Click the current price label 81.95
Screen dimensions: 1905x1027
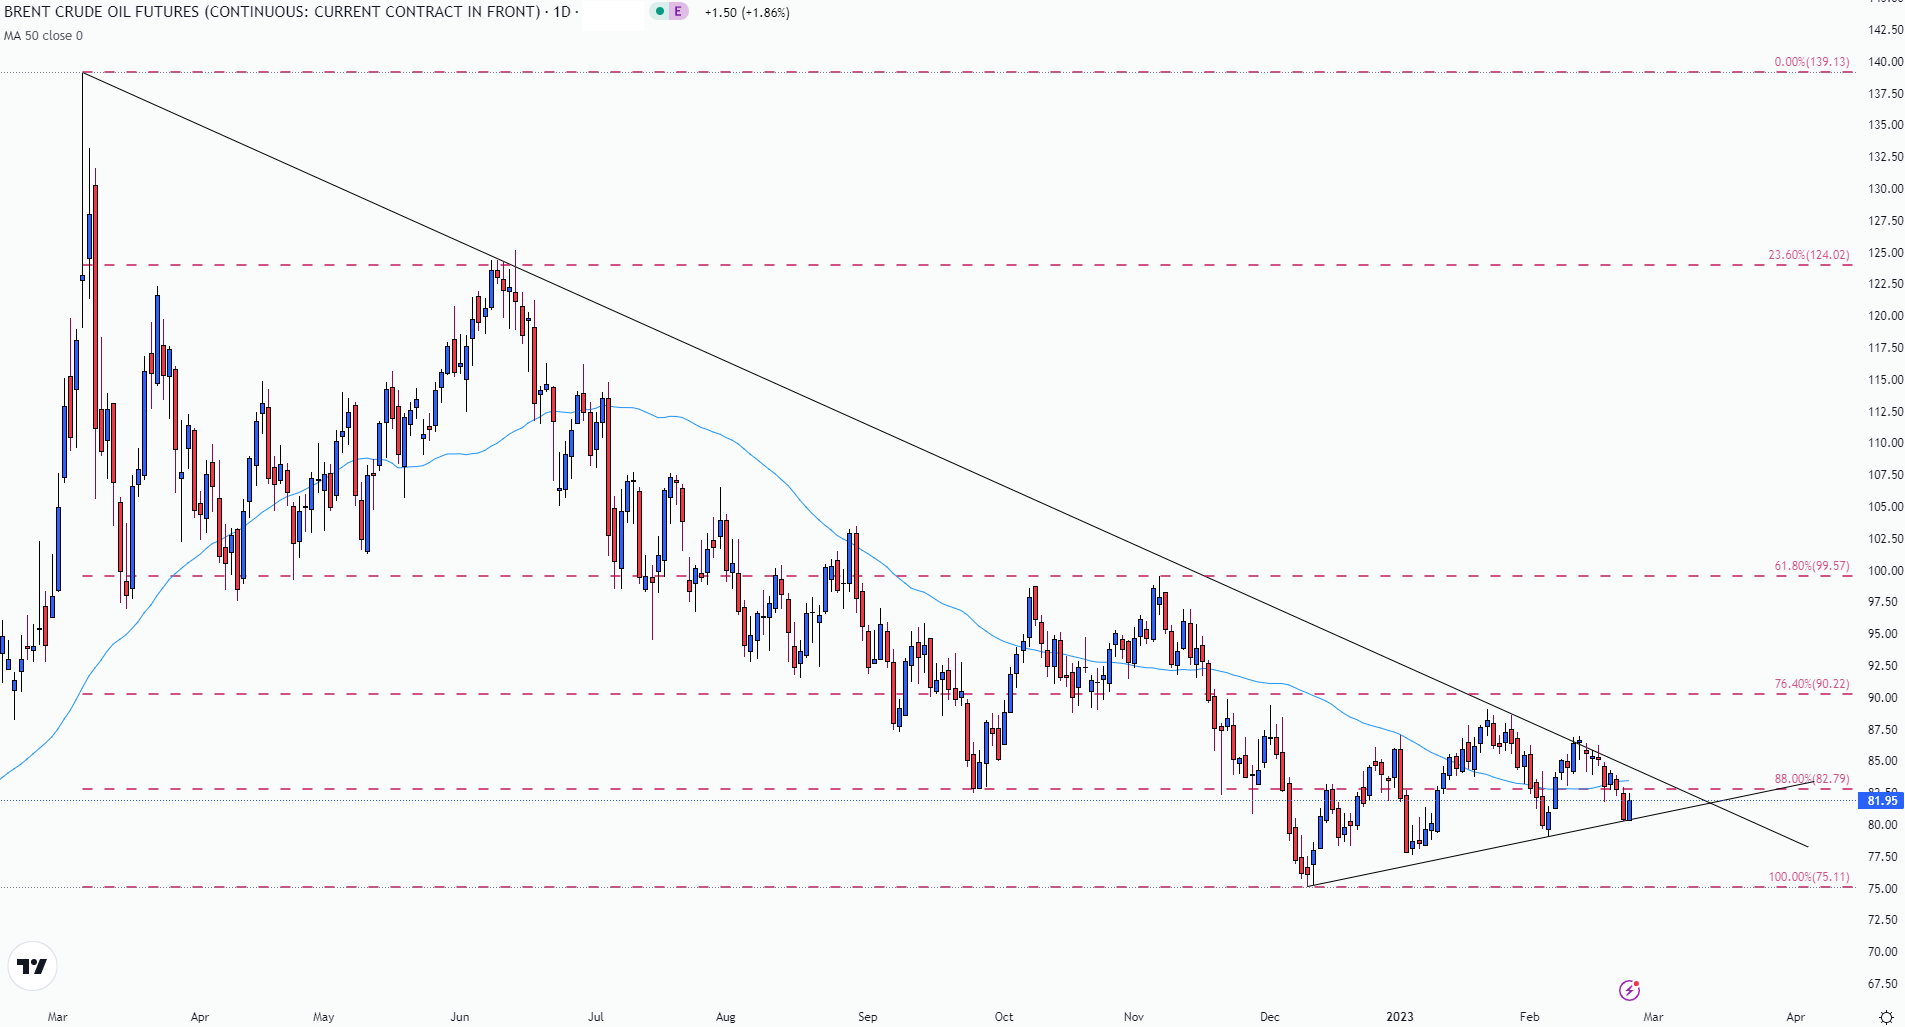pos(1881,800)
